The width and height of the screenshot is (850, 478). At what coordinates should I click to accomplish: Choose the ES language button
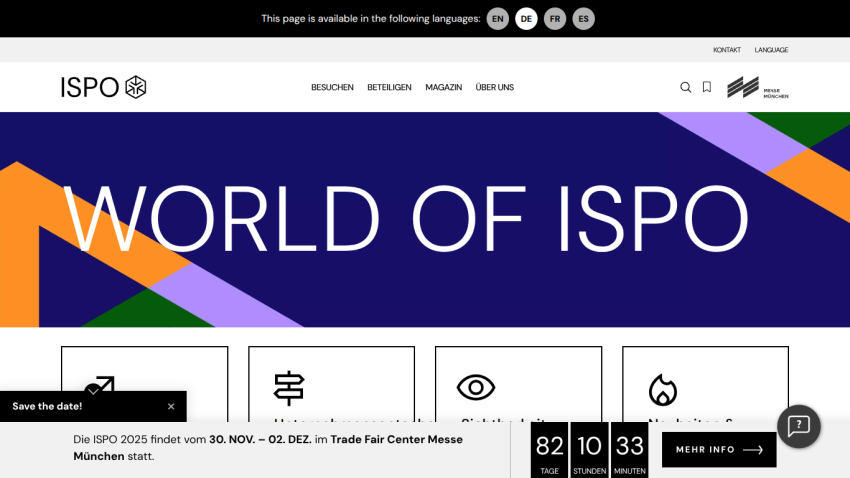click(x=583, y=19)
